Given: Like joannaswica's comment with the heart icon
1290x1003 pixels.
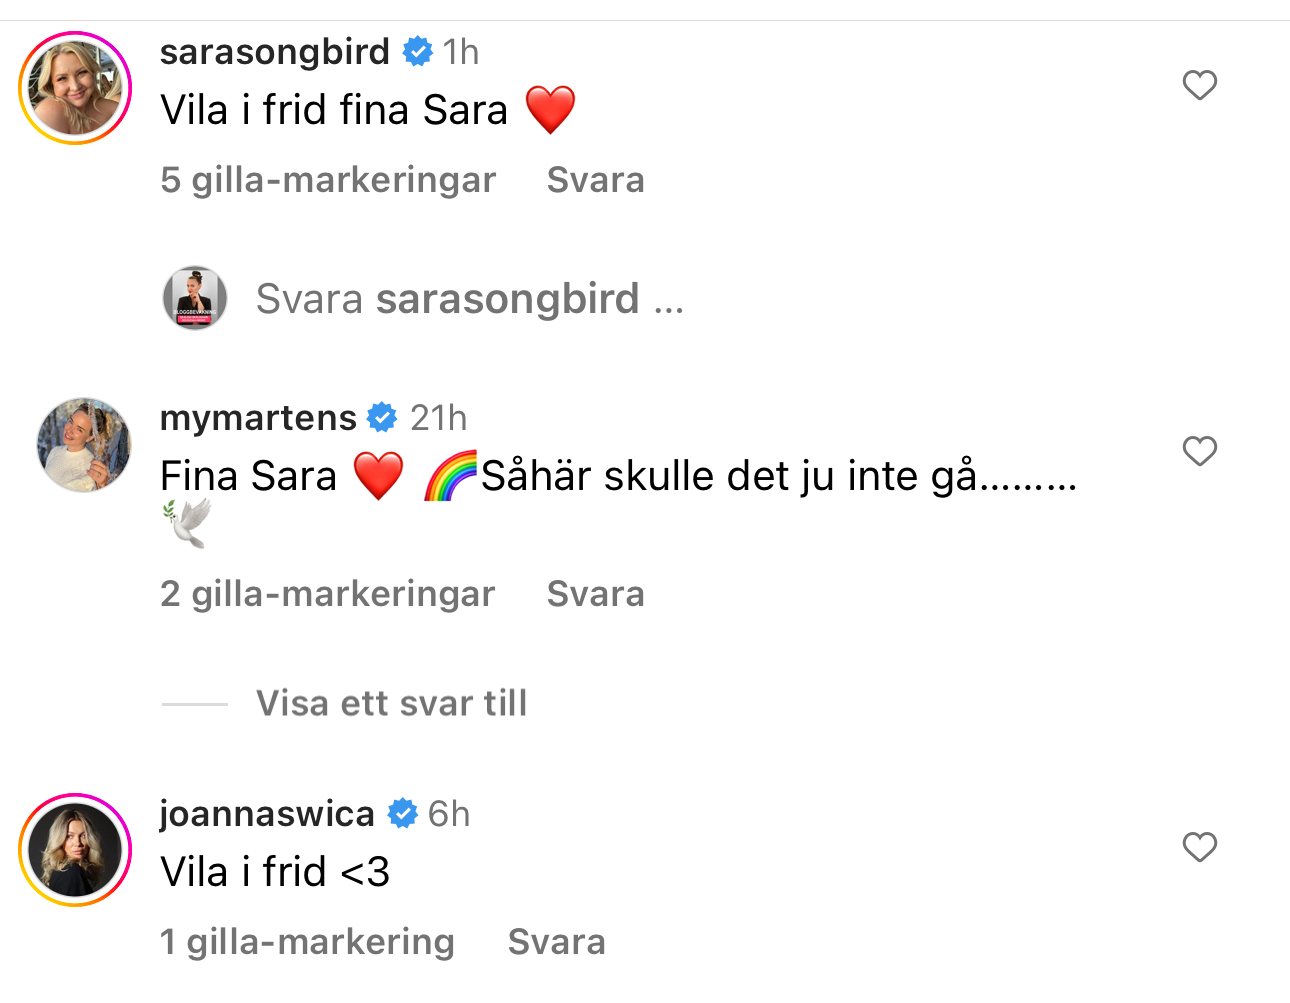Looking at the screenshot, I should 1199,847.
